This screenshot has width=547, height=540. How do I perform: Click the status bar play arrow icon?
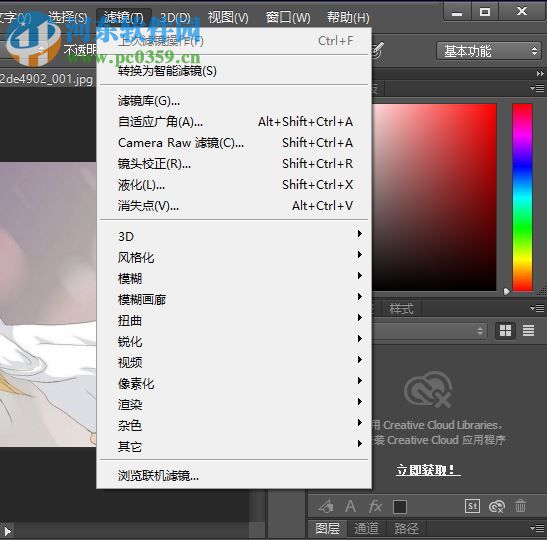(8, 531)
